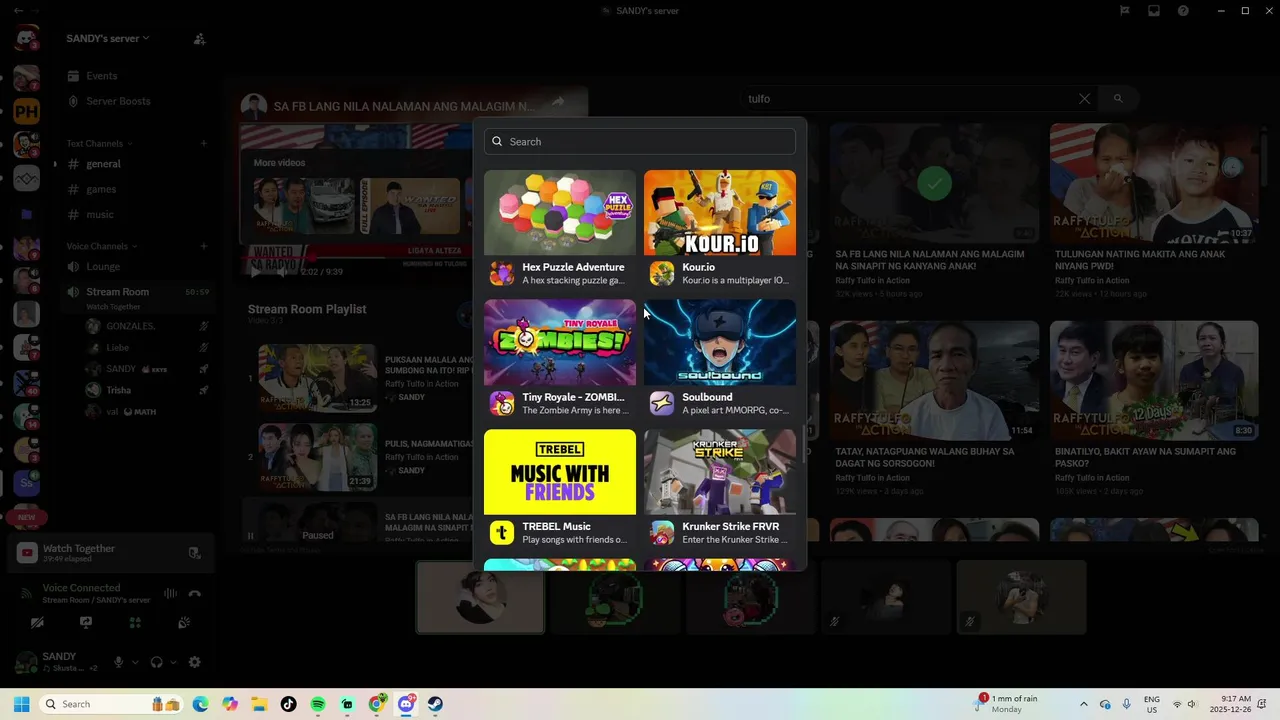Click the Windows Start button
Image resolution: width=1280 pixels, height=720 pixels.
click(x=21, y=704)
